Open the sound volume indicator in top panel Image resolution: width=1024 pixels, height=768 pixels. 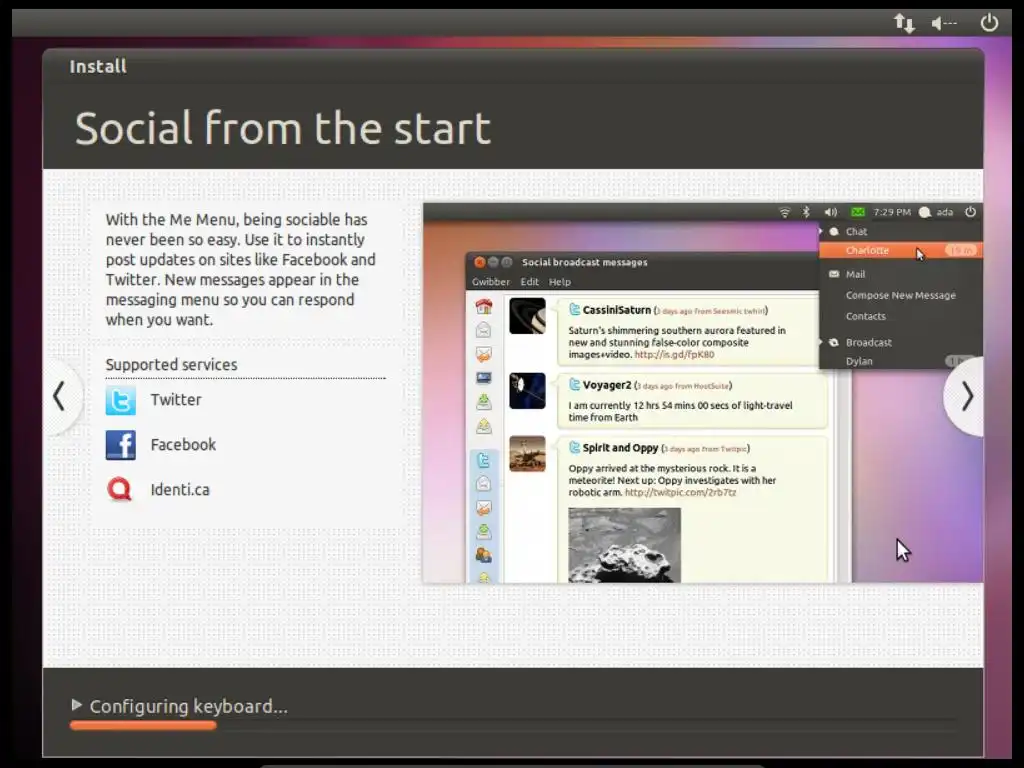click(x=944, y=24)
